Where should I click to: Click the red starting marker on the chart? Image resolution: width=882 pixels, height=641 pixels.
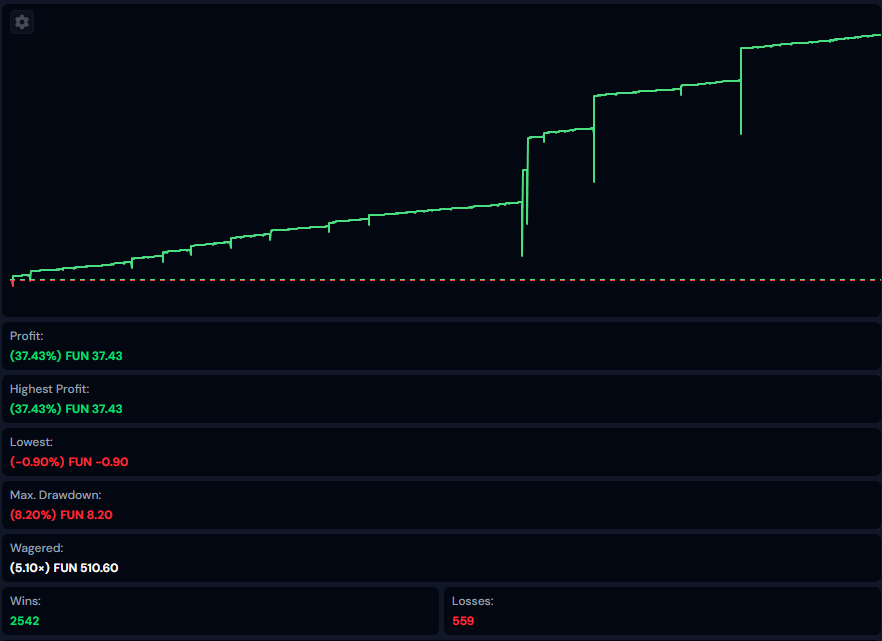tap(12, 283)
